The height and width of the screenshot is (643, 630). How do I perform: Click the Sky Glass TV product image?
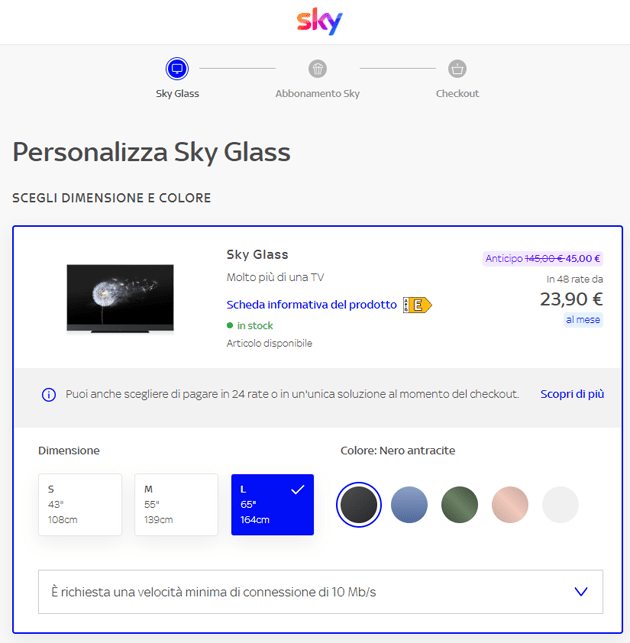pos(120,298)
